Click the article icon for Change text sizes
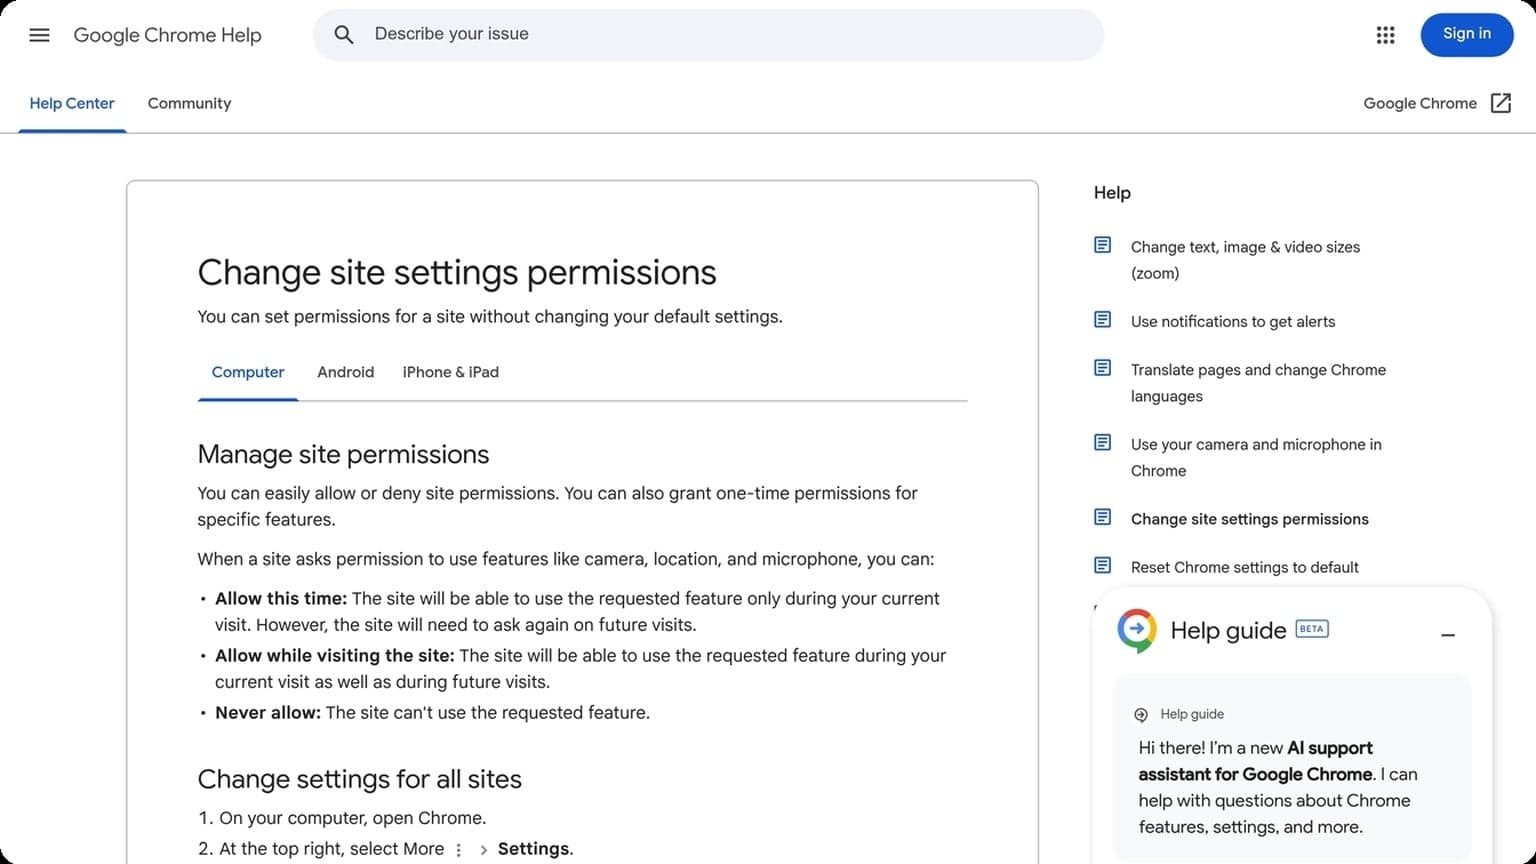 1102,245
